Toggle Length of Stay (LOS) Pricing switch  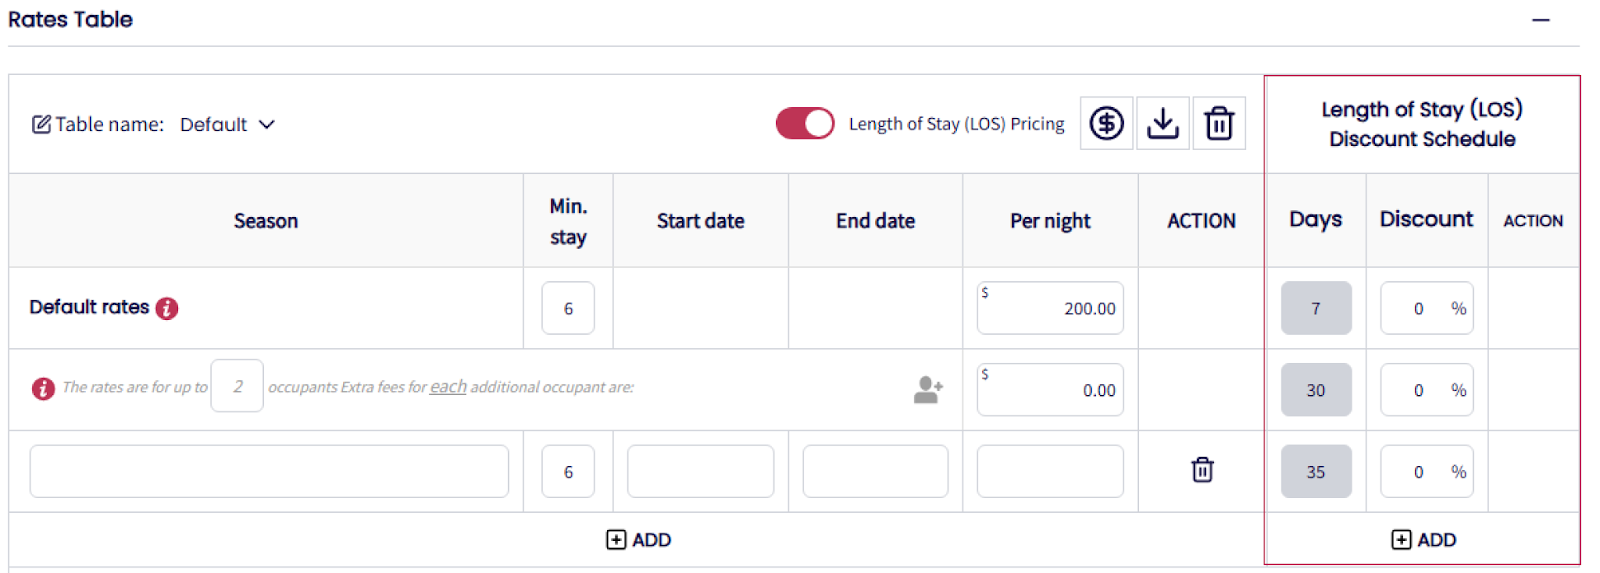[805, 124]
